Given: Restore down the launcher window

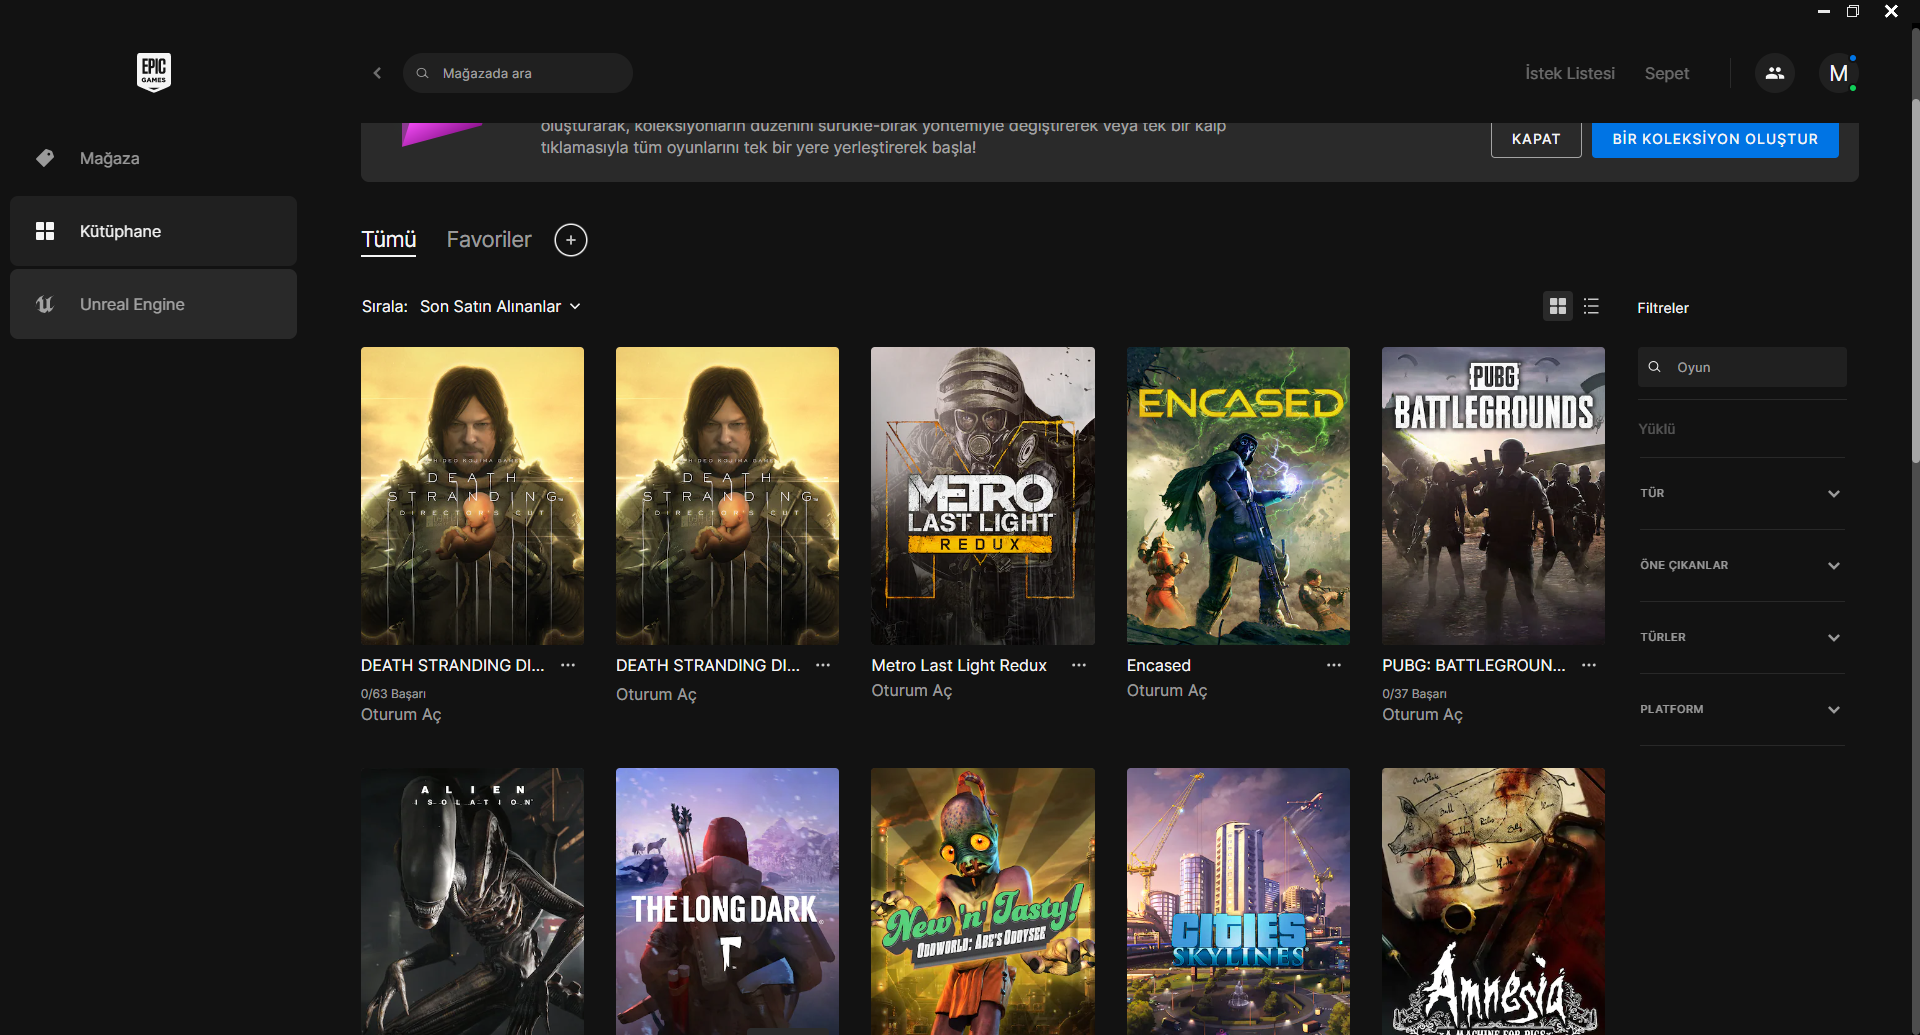Looking at the screenshot, I should 1853,12.
